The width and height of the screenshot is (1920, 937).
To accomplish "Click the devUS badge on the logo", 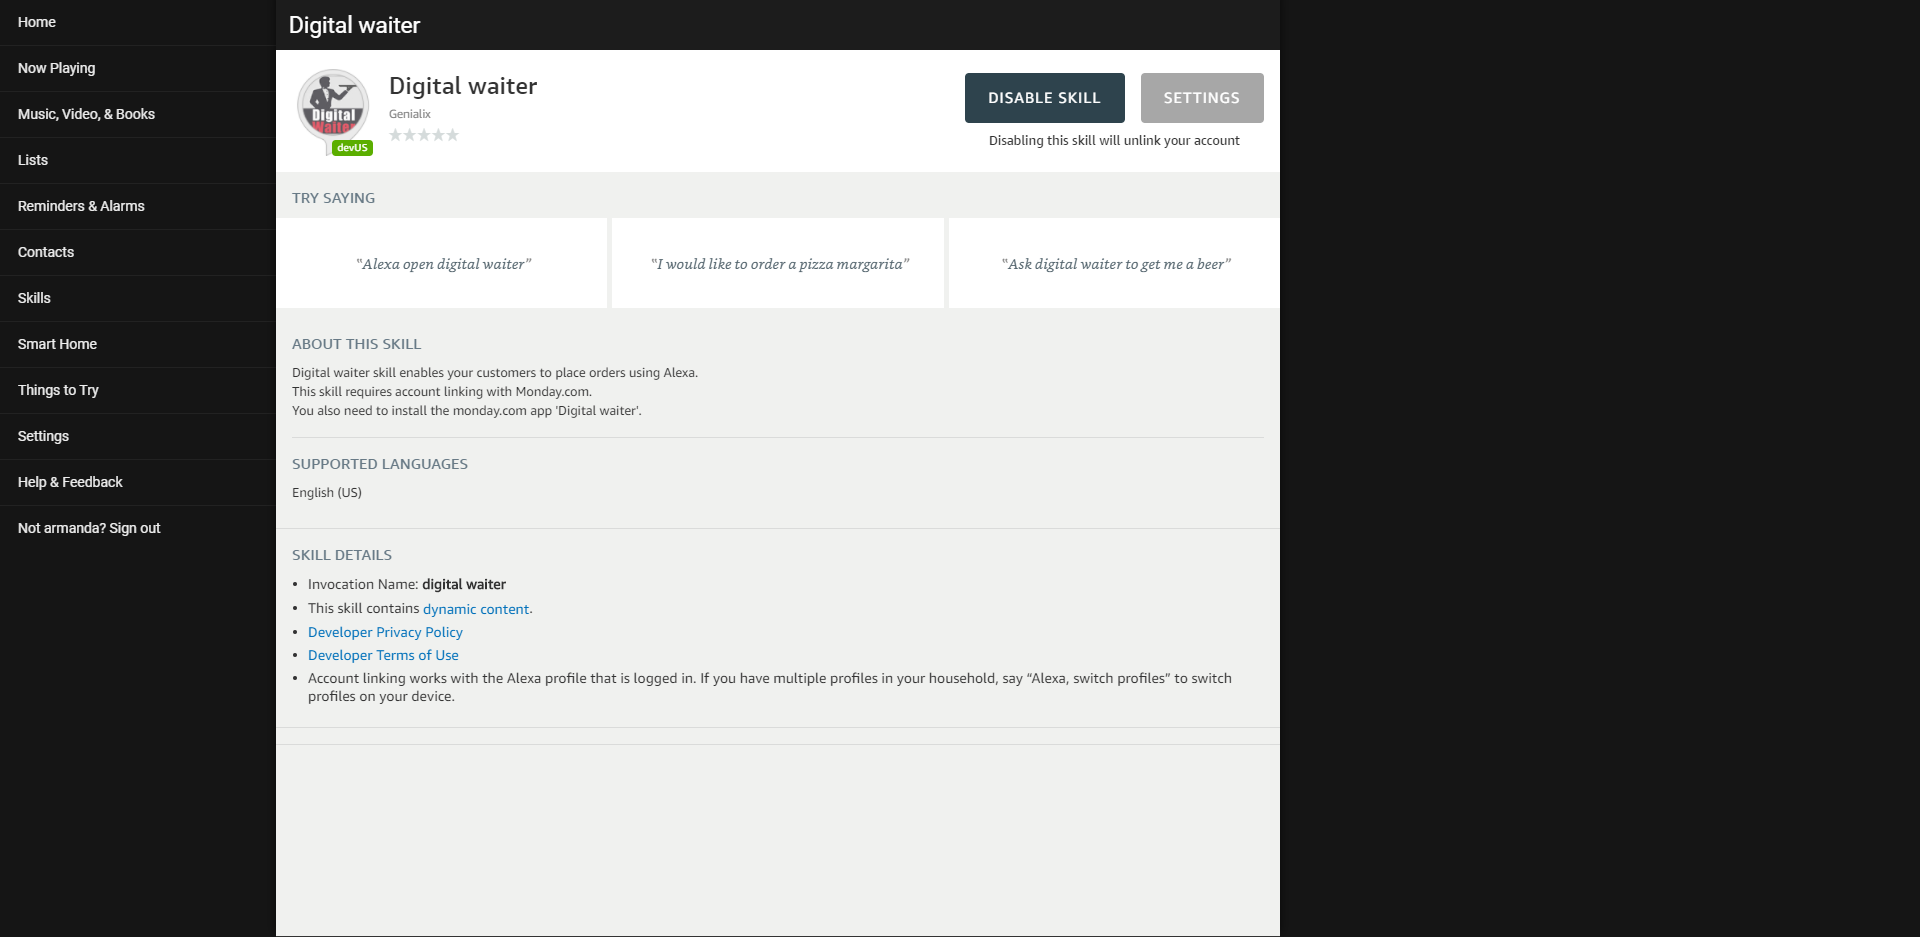I will (x=352, y=148).
